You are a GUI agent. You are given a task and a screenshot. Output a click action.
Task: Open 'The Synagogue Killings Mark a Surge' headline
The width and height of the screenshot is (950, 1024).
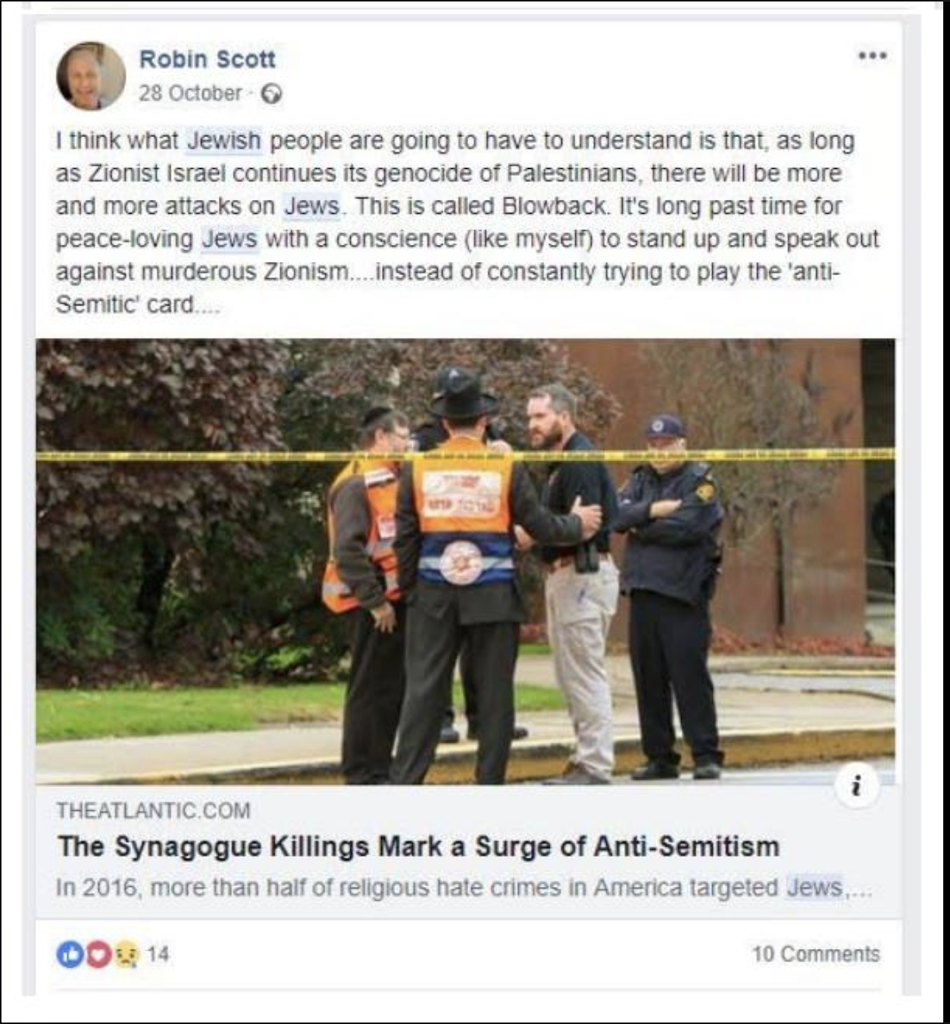pos(419,846)
